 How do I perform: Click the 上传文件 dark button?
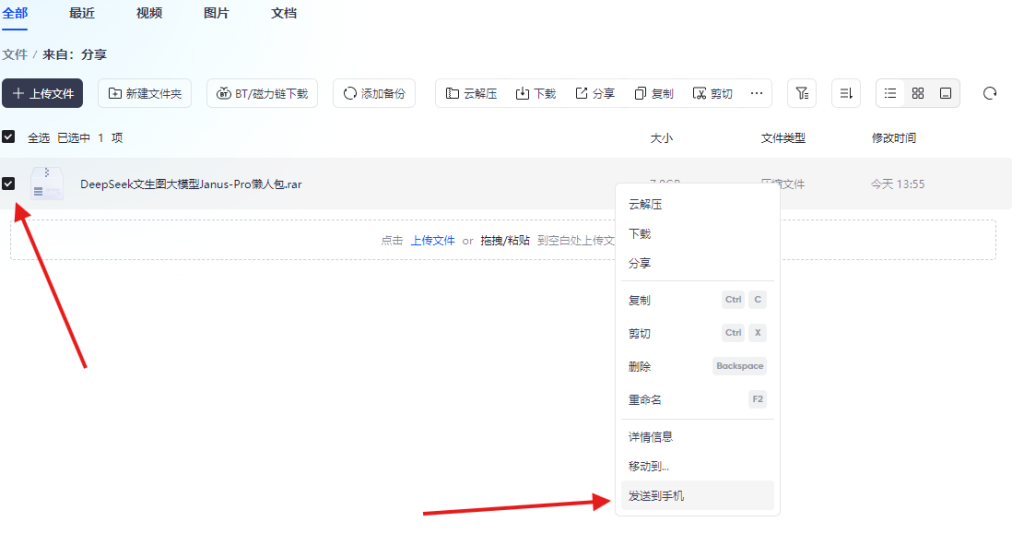(x=42, y=93)
